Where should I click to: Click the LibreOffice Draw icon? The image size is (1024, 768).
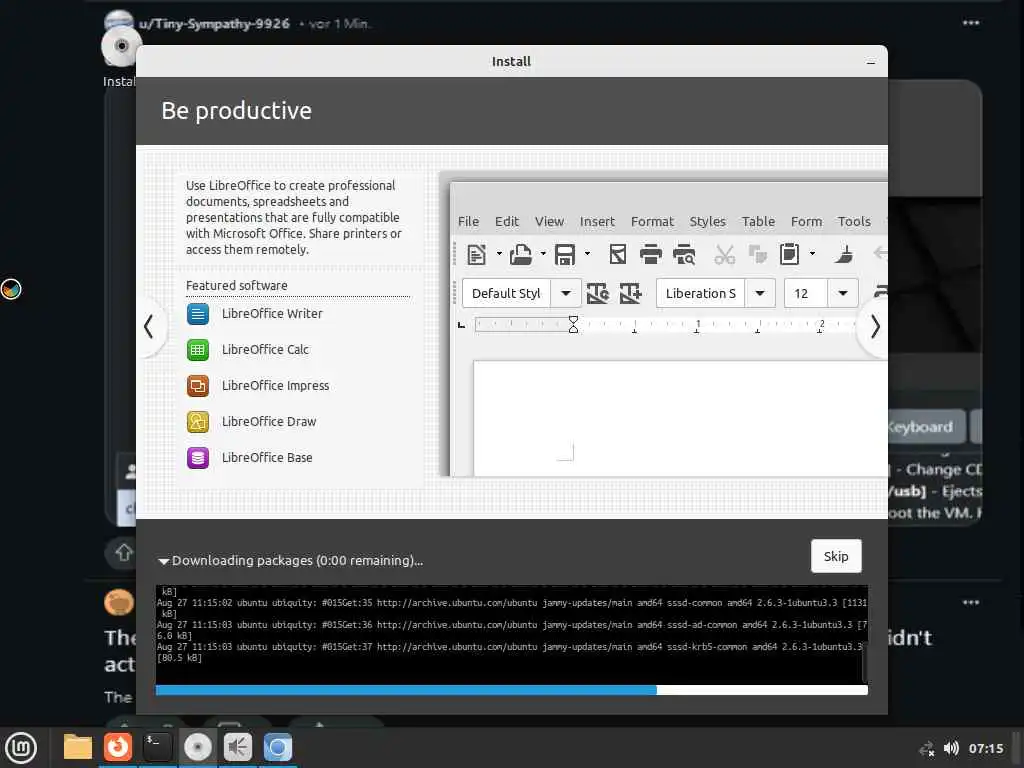(198, 422)
